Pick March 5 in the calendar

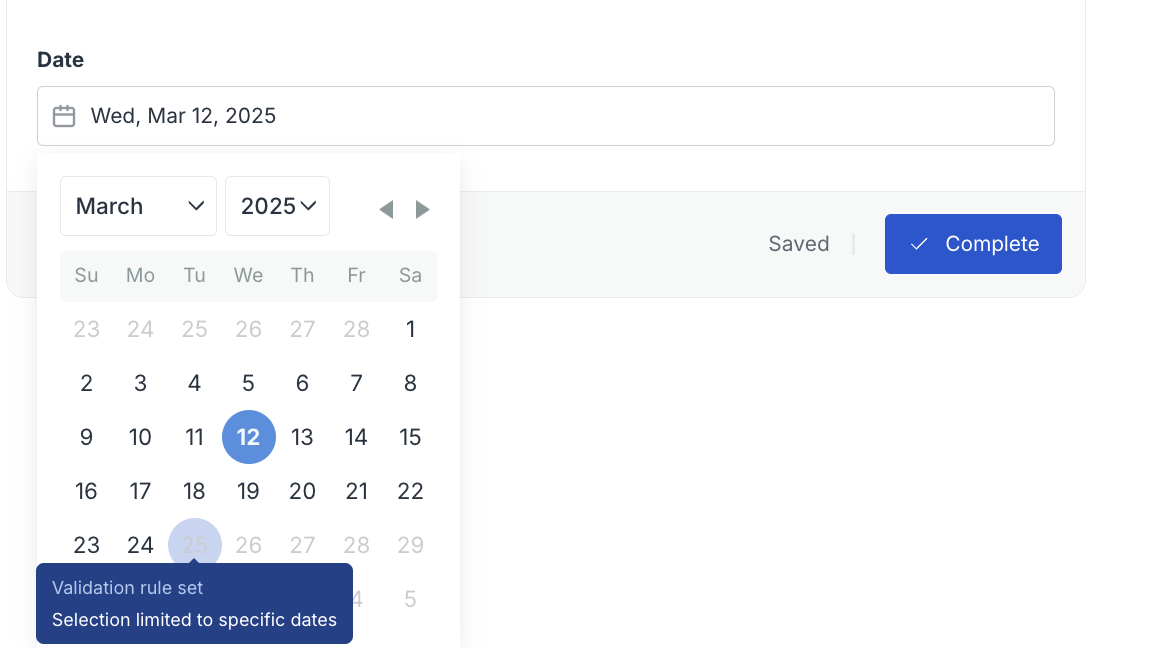tap(248, 383)
